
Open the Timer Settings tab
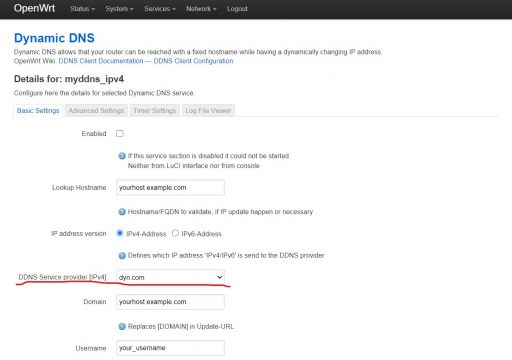tap(155, 111)
